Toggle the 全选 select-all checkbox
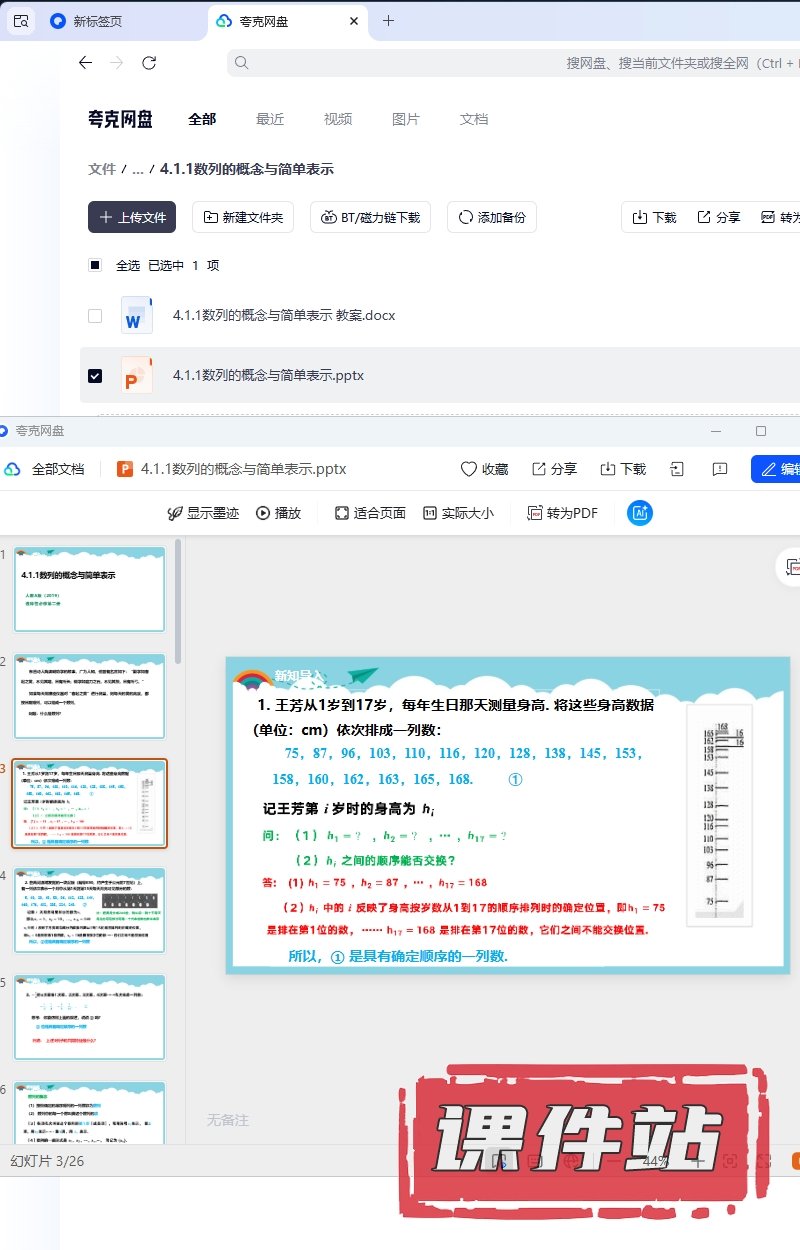The width and height of the screenshot is (800, 1250). coord(95,265)
